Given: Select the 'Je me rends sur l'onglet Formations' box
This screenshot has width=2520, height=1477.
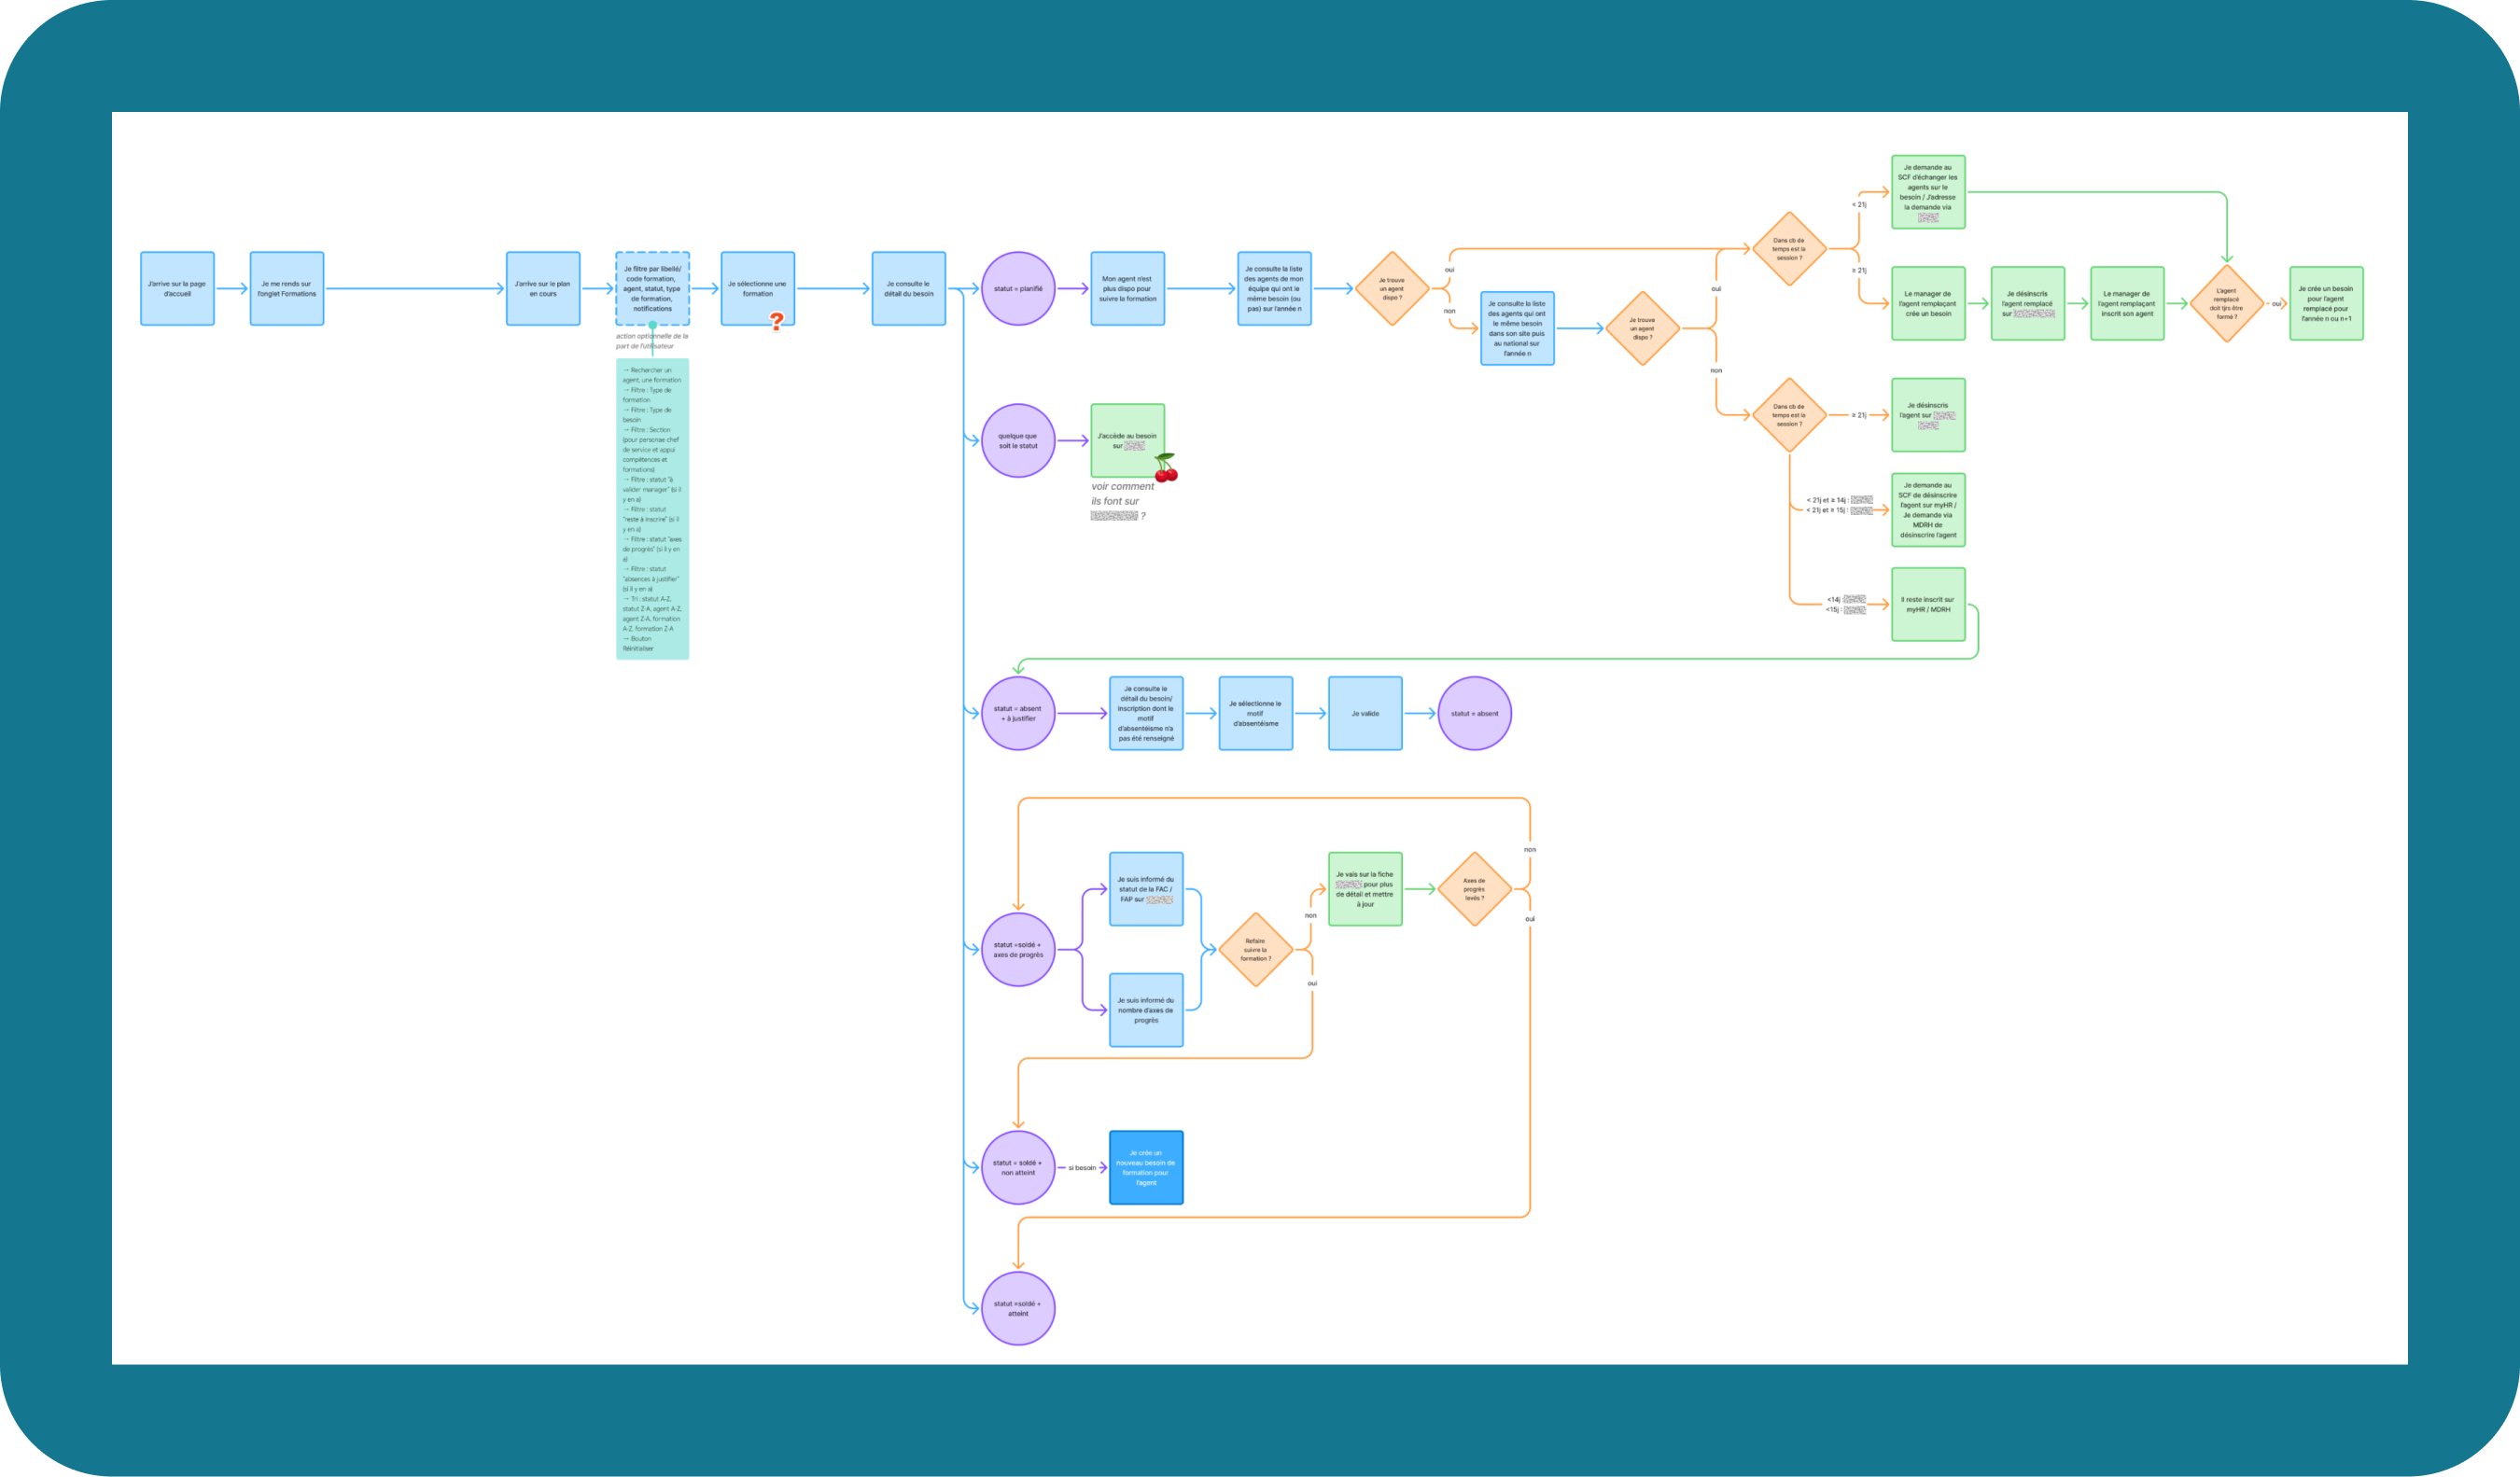Looking at the screenshot, I should pyautogui.click(x=287, y=289).
